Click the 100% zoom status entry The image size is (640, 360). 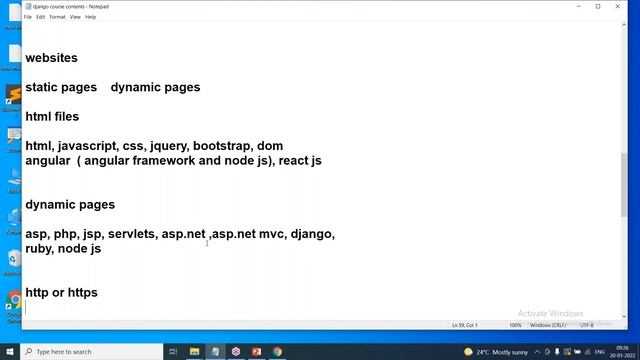pyautogui.click(x=515, y=325)
